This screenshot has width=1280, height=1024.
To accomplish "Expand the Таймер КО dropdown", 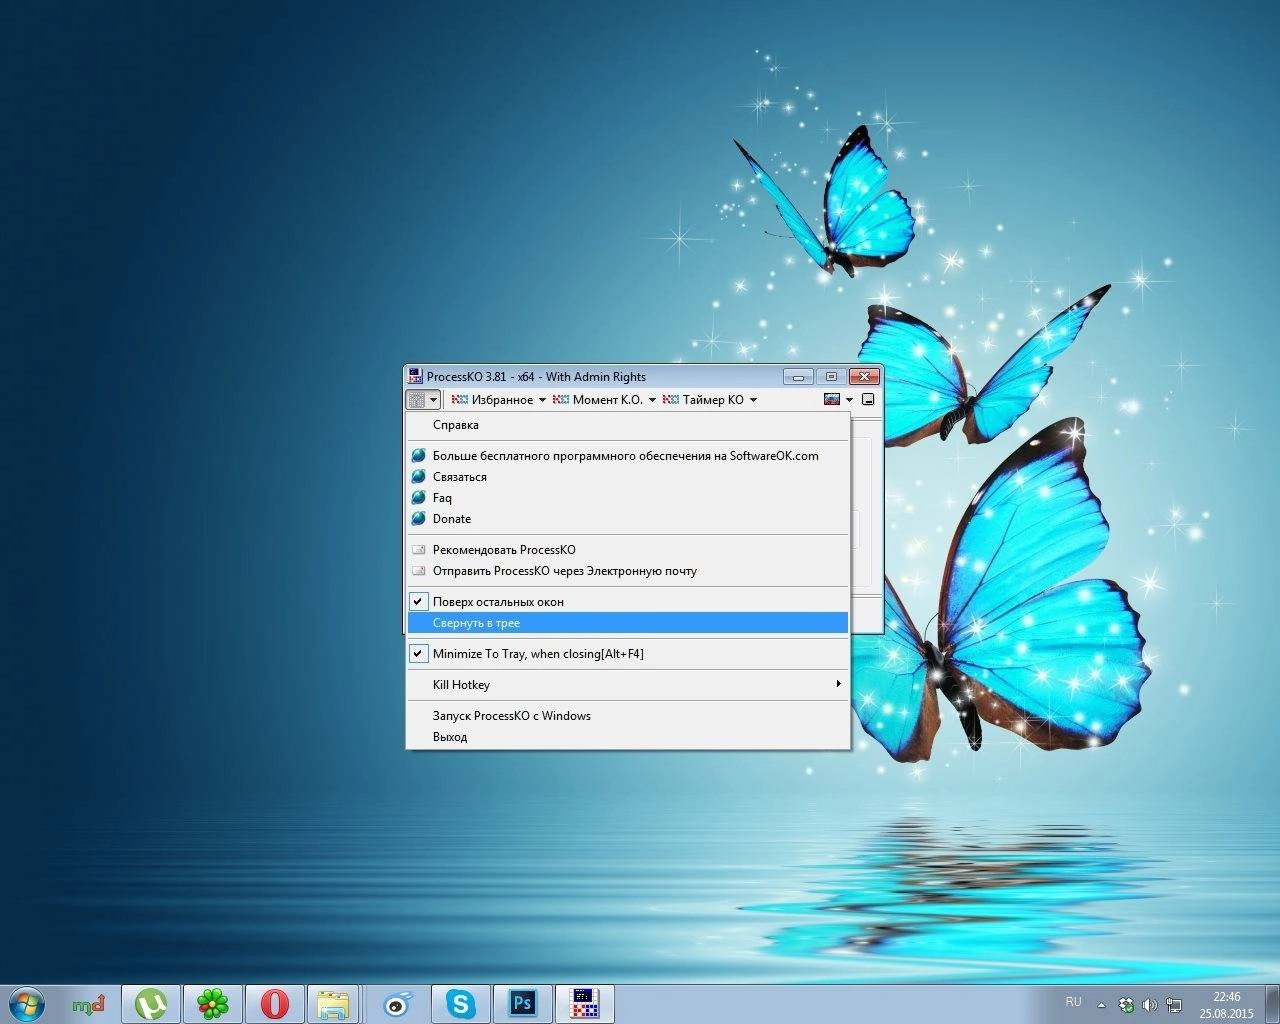I will click(x=709, y=400).
